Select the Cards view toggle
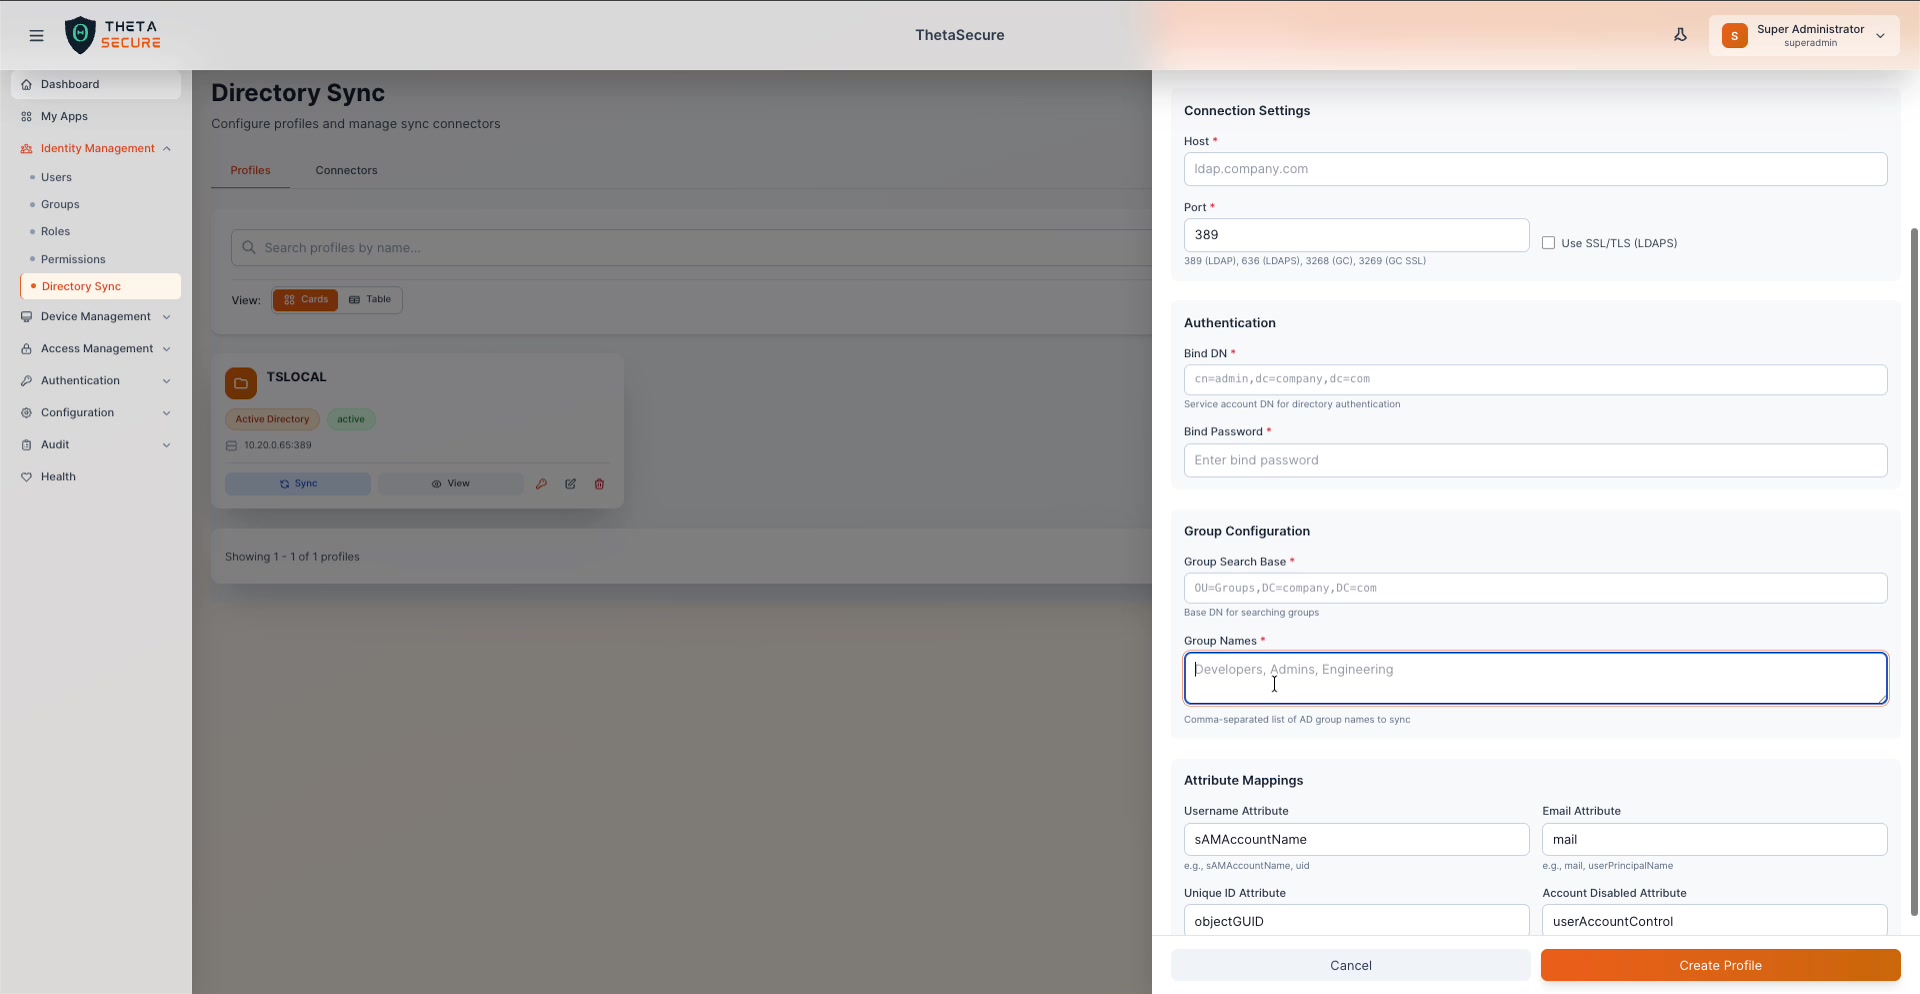Image resolution: width=1920 pixels, height=994 pixels. point(306,299)
